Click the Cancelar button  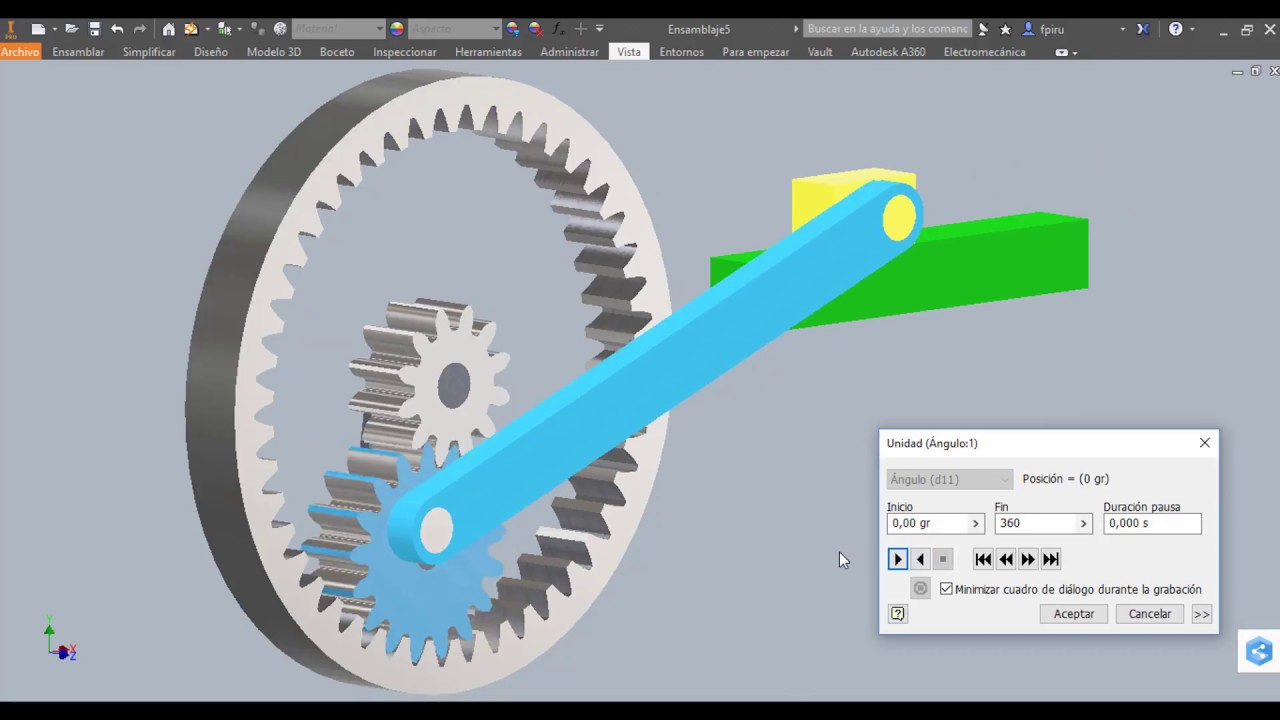[x=1150, y=614]
